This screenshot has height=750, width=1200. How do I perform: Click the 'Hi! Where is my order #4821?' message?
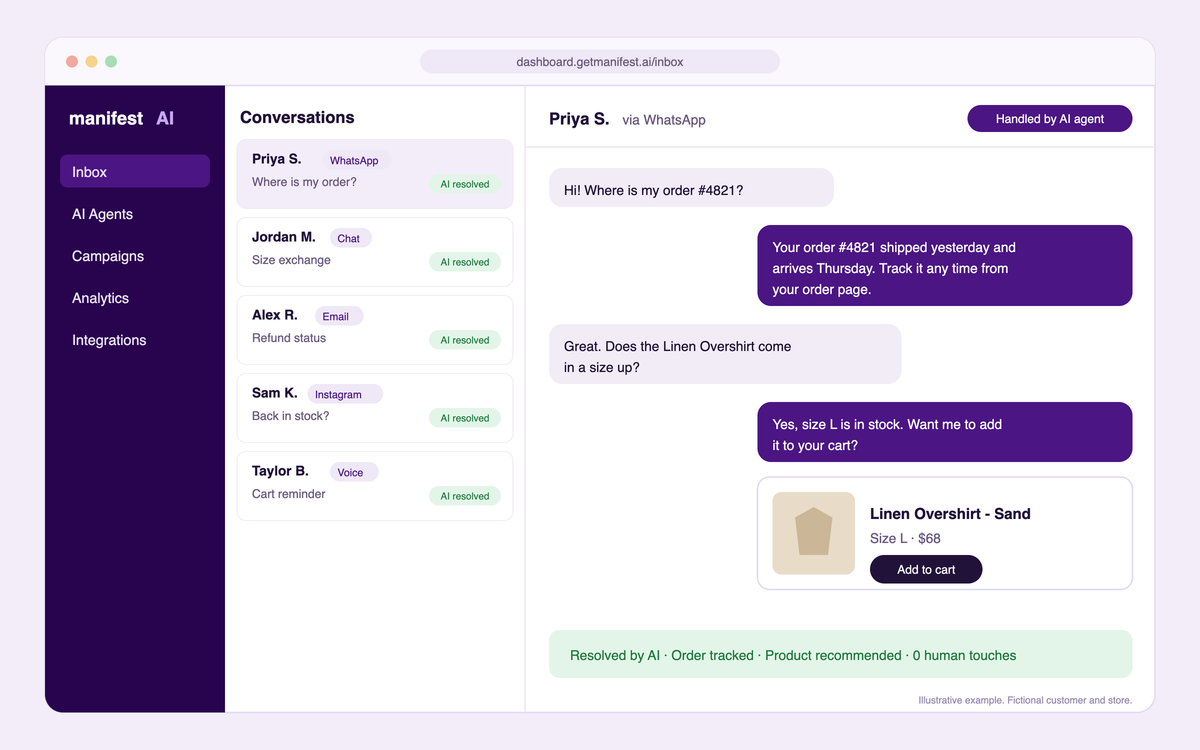[691, 188]
